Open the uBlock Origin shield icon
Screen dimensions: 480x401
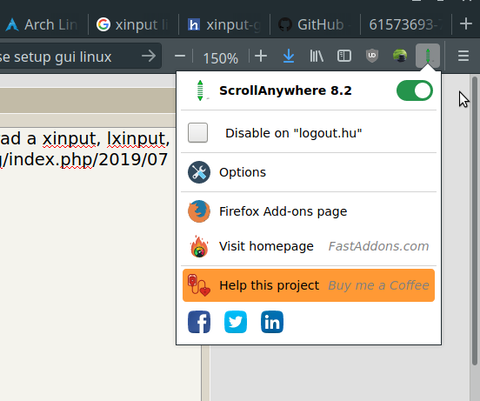pyautogui.click(x=372, y=56)
